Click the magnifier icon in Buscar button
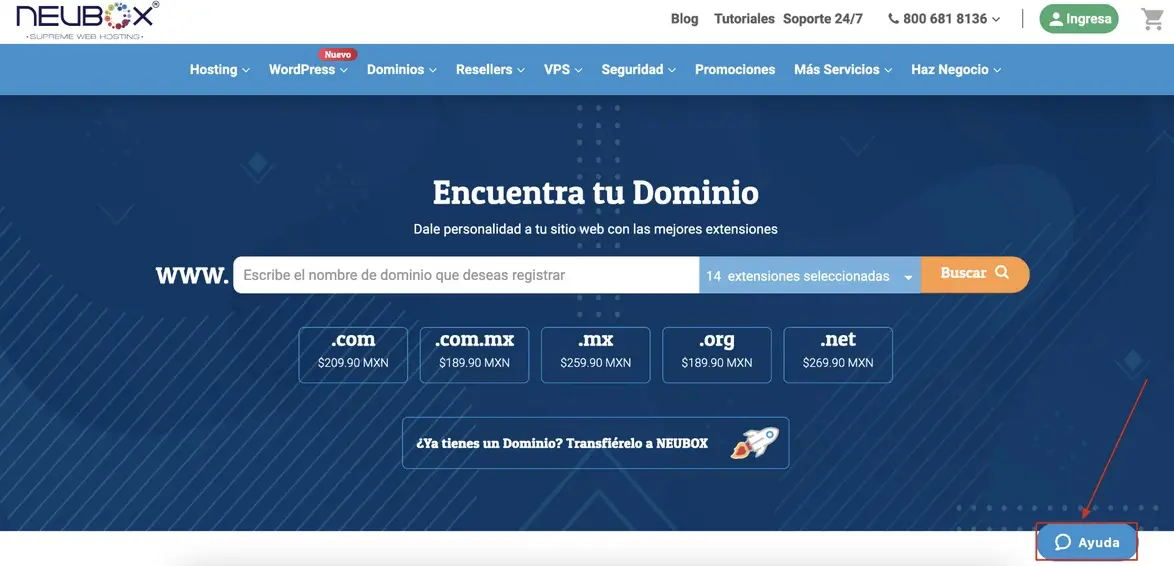Image resolution: width=1174 pixels, height=566 pixels. 1002,273
